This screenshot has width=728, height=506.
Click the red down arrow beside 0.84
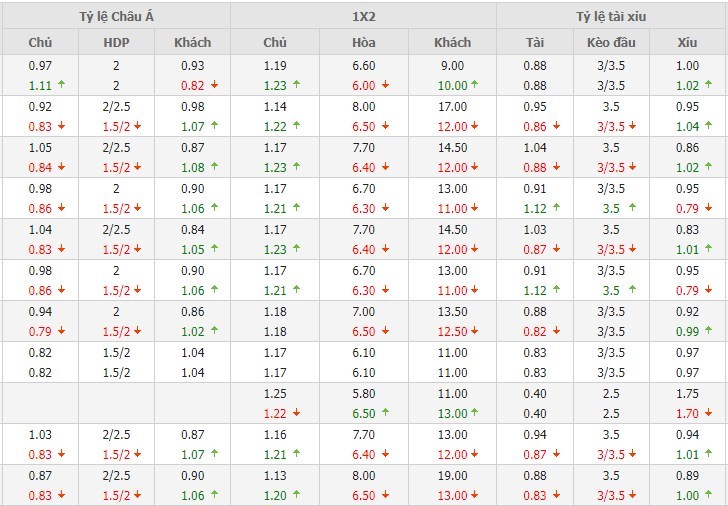click(61, 167)
